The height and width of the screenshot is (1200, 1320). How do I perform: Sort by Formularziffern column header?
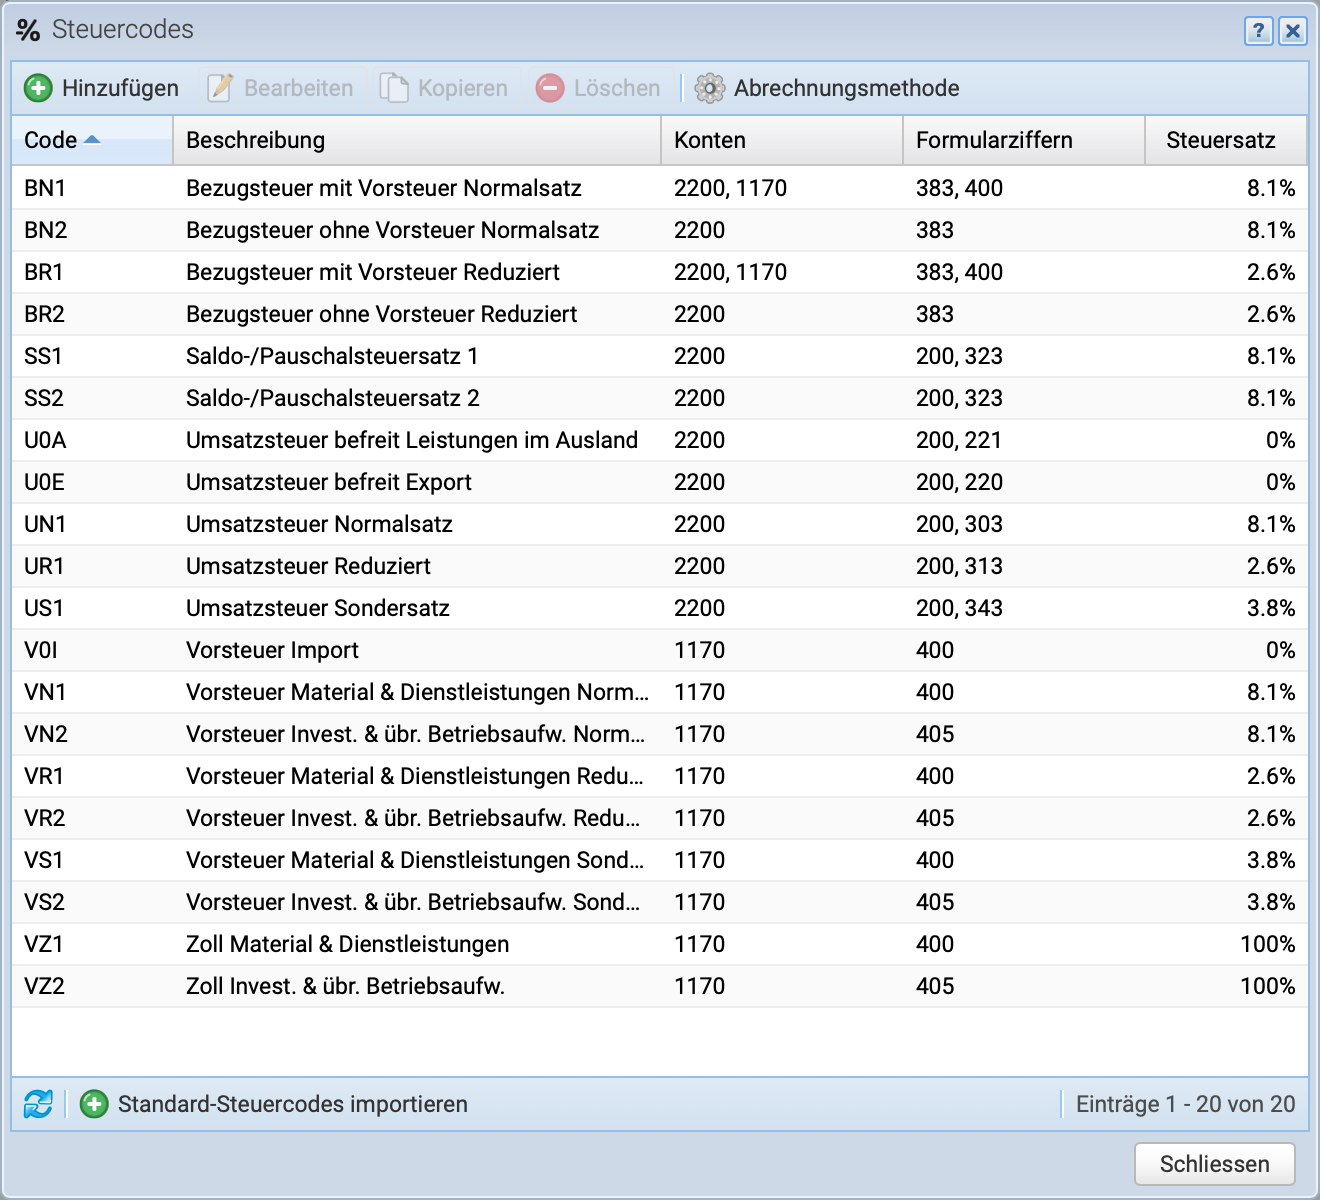click(x=1024, y=140)
